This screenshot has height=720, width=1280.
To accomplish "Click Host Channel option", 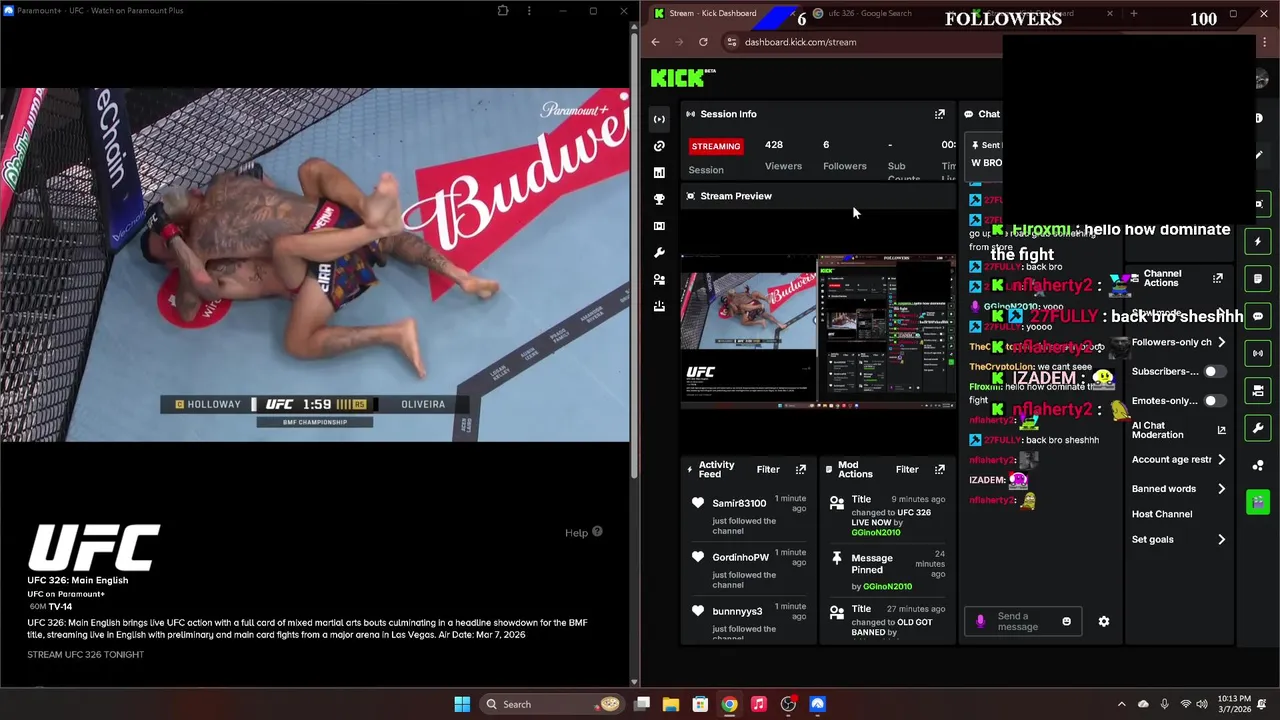I will coord(1161,514).
